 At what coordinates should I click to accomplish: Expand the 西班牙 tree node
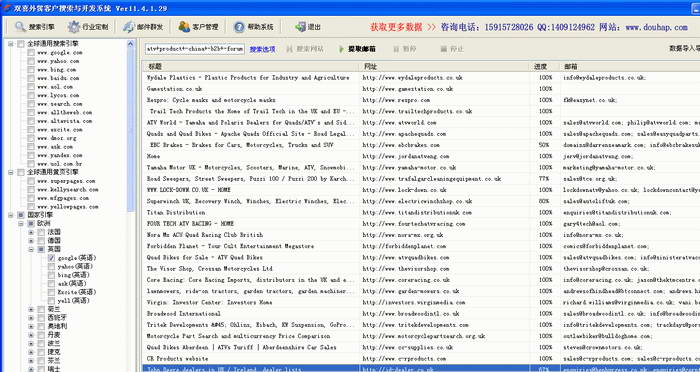[31, 318]
